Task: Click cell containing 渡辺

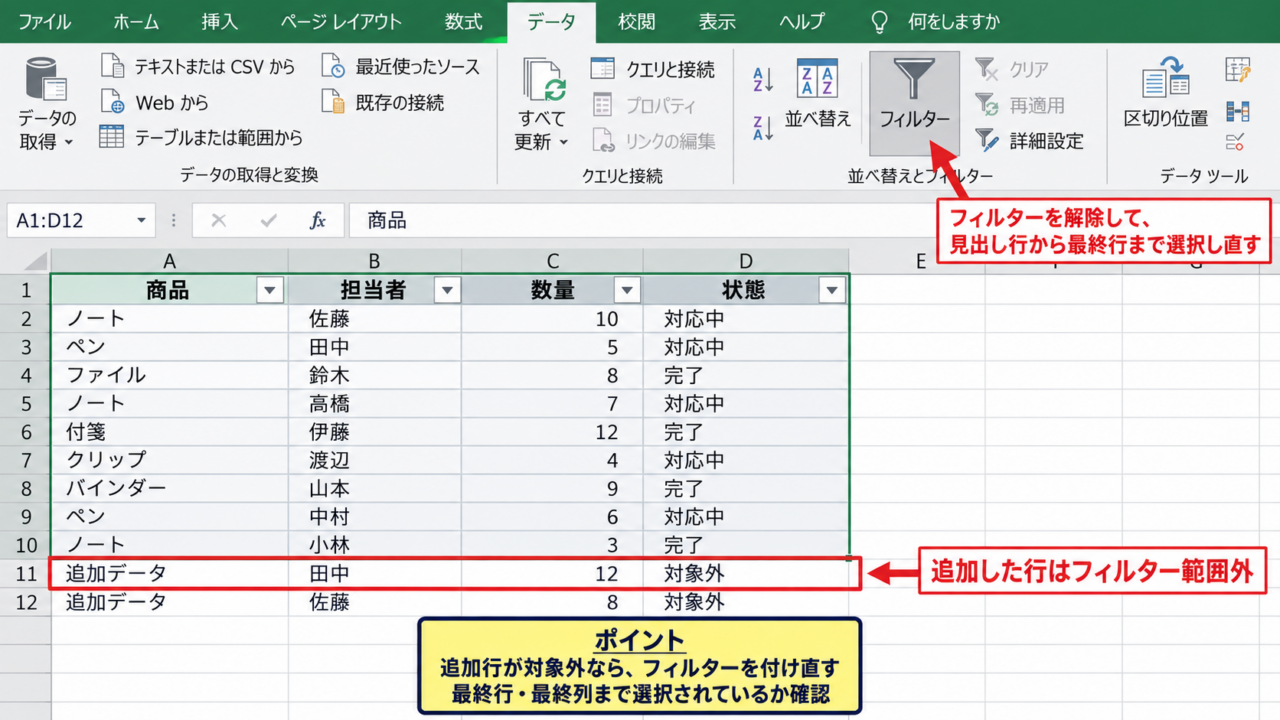Action: pos(375,461)
